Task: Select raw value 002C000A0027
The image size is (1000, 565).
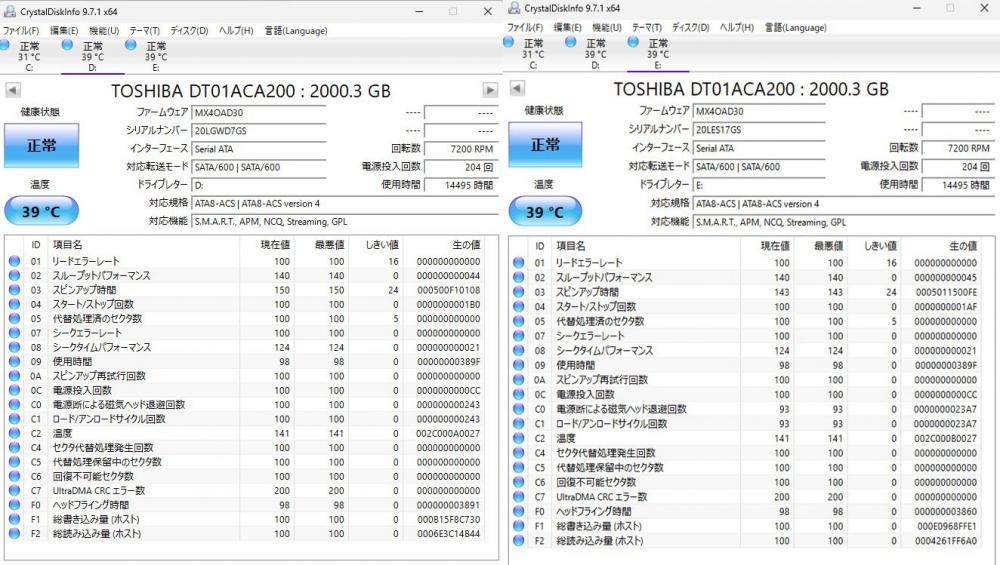Action: point(448,434)
